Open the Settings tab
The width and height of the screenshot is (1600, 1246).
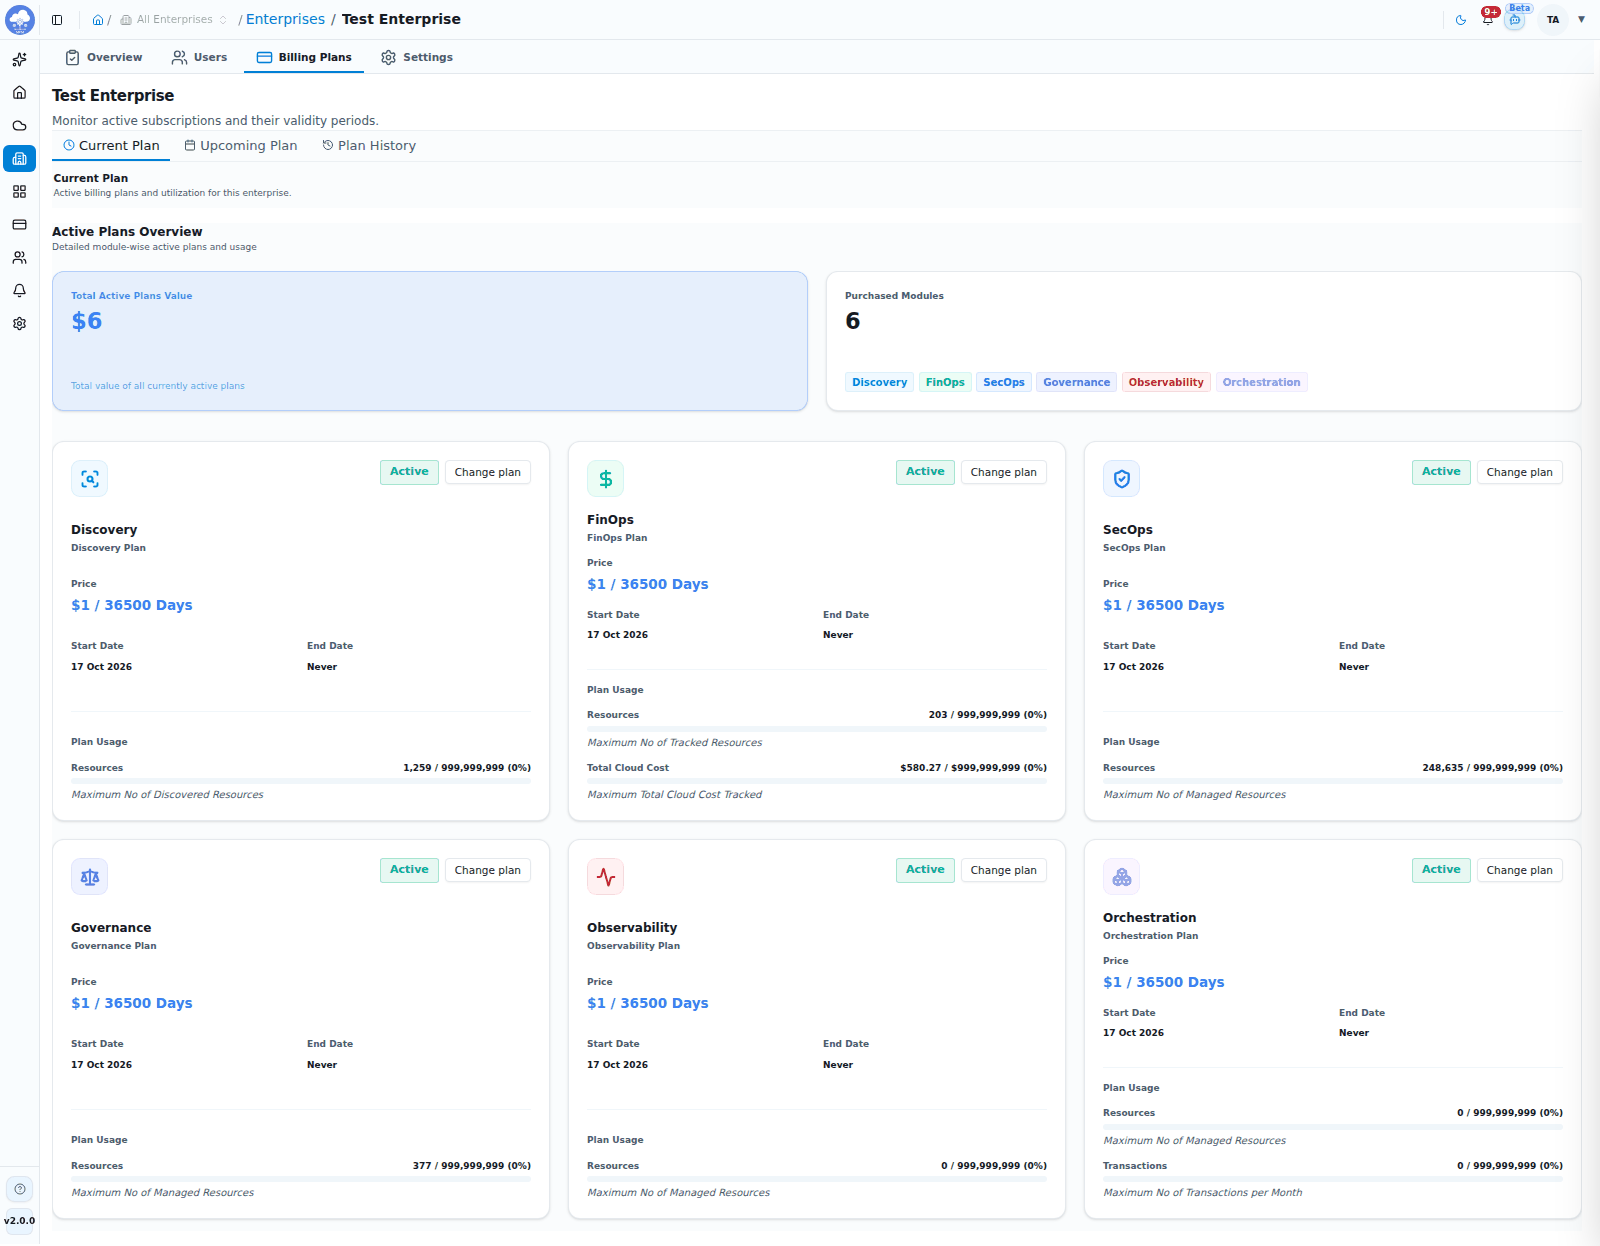pyautogui.click(x=417, y=57)
